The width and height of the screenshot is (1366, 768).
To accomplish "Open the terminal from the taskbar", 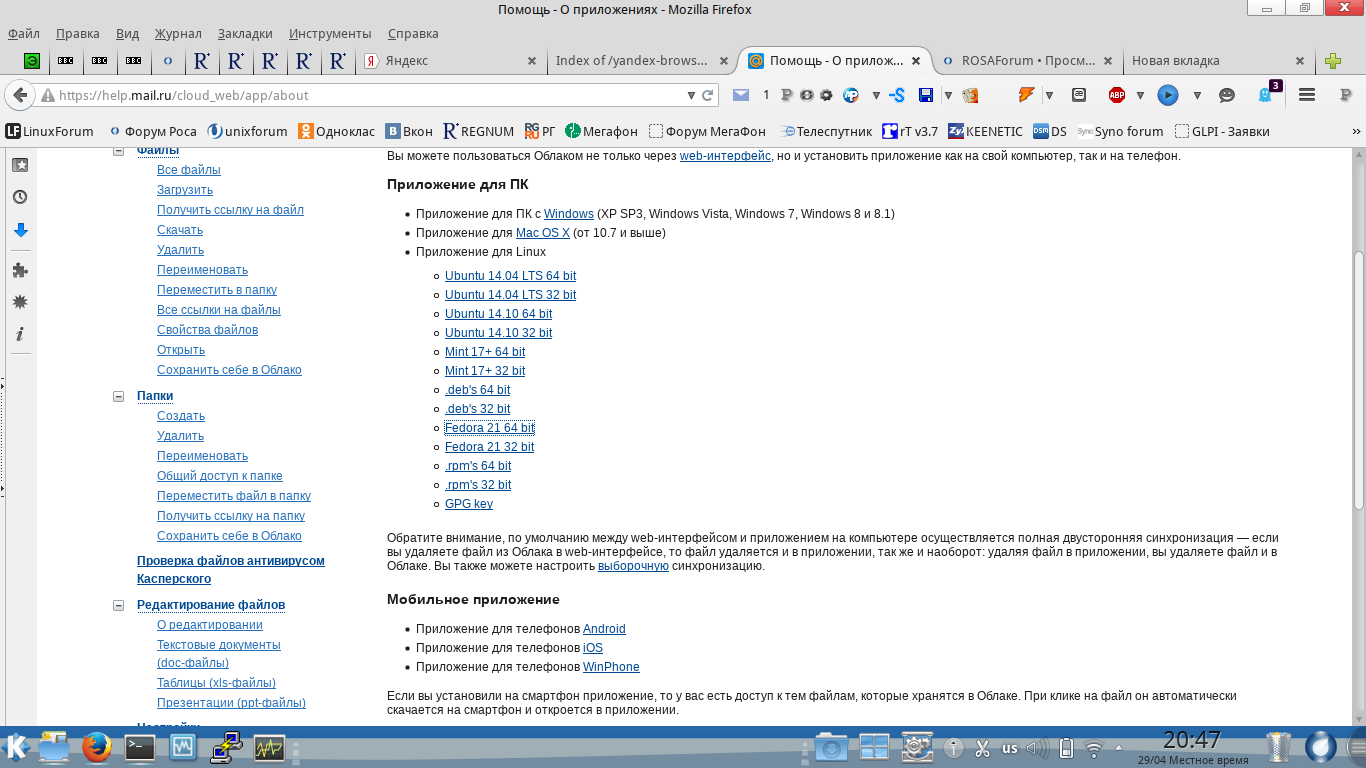I will click(139, 747).
